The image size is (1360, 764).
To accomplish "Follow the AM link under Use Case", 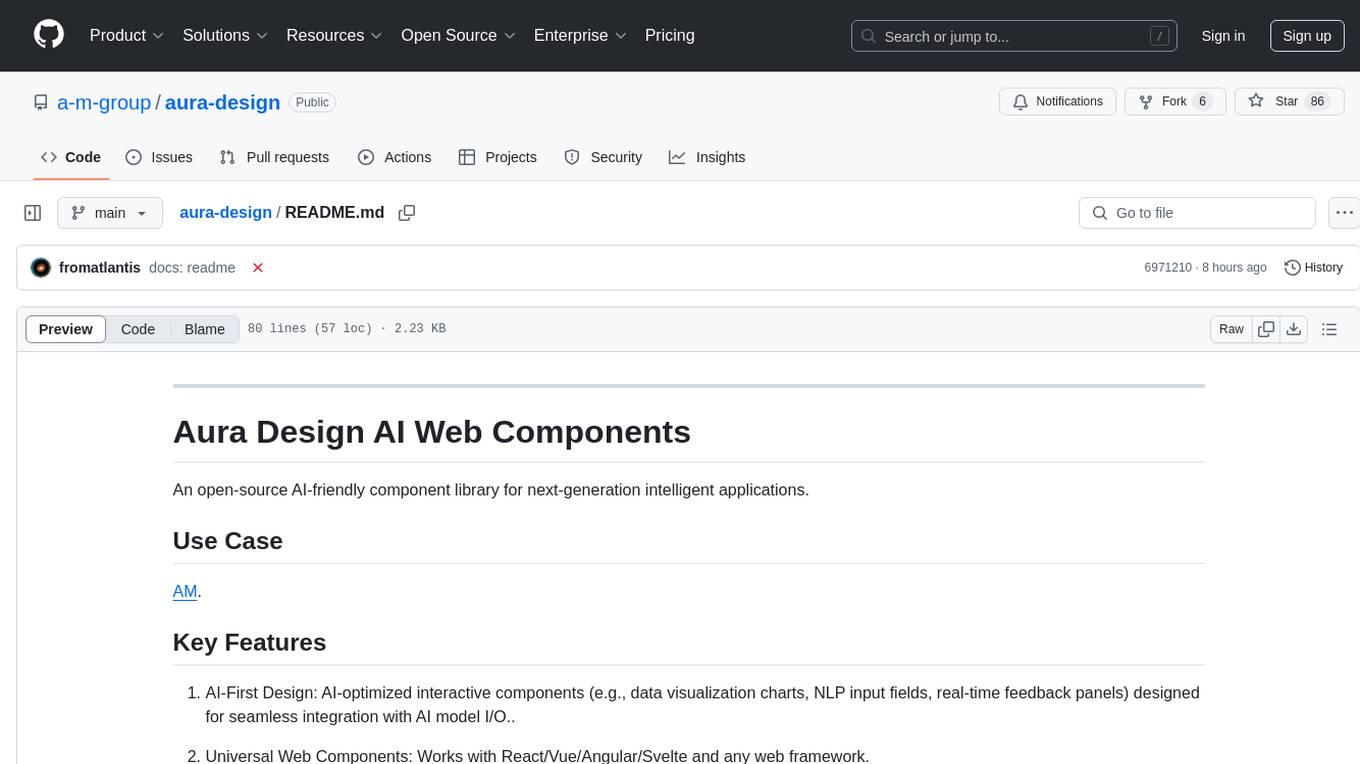I will [185, 591].
